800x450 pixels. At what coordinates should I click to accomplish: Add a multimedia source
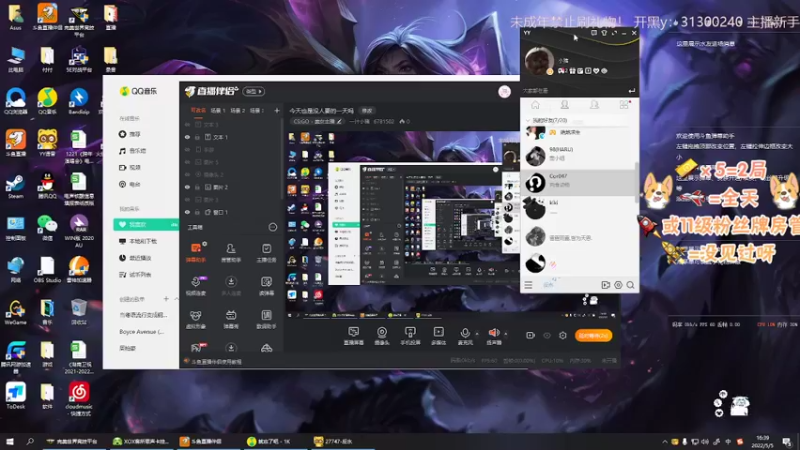(438, 336)
